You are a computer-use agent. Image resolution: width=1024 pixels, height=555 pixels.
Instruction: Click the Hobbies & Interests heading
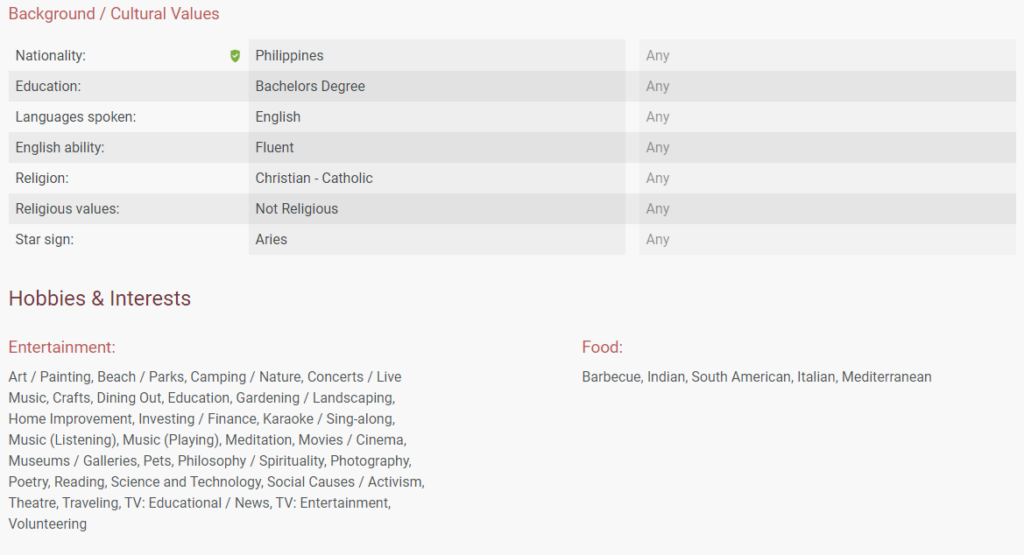point(100,298)
